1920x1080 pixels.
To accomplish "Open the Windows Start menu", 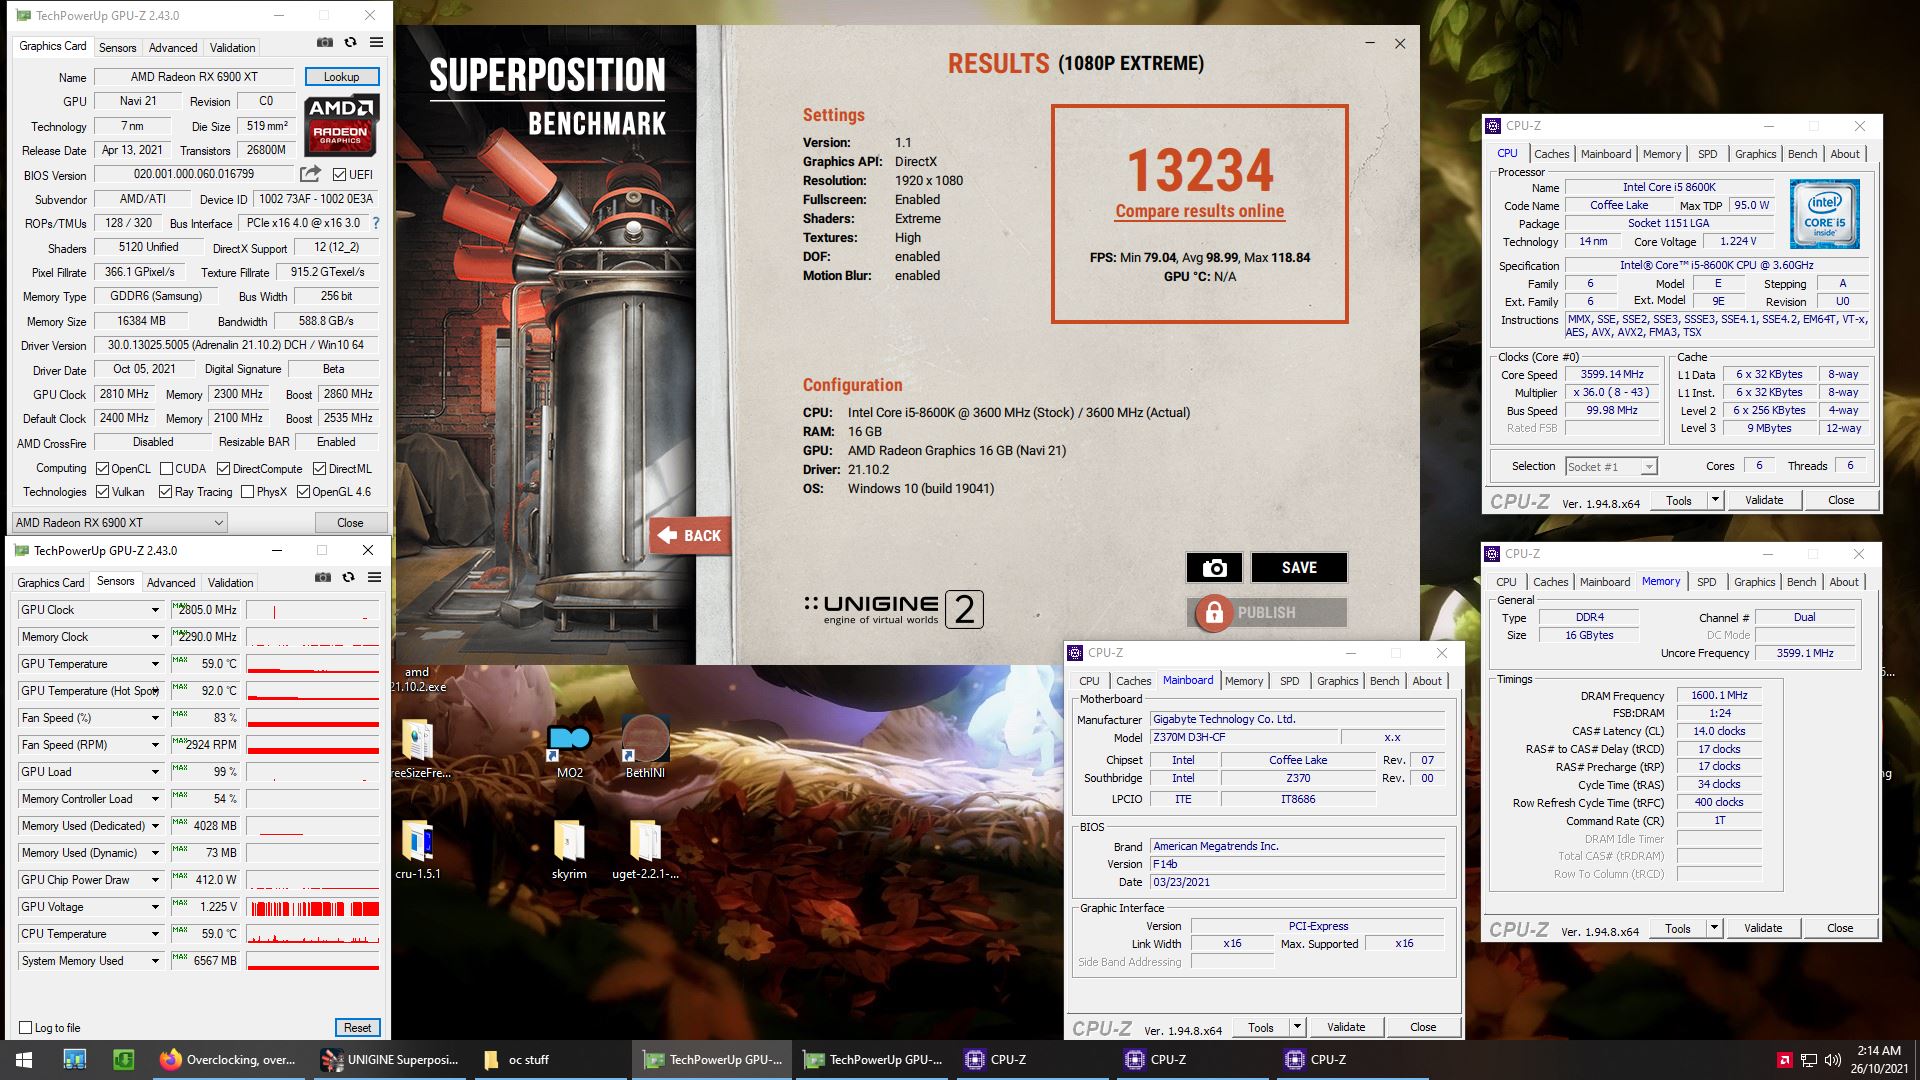I will point(24,1060).
